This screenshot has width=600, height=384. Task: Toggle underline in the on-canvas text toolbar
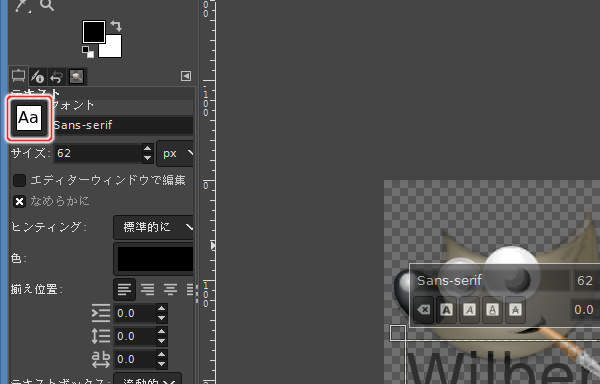coord(492,310)
